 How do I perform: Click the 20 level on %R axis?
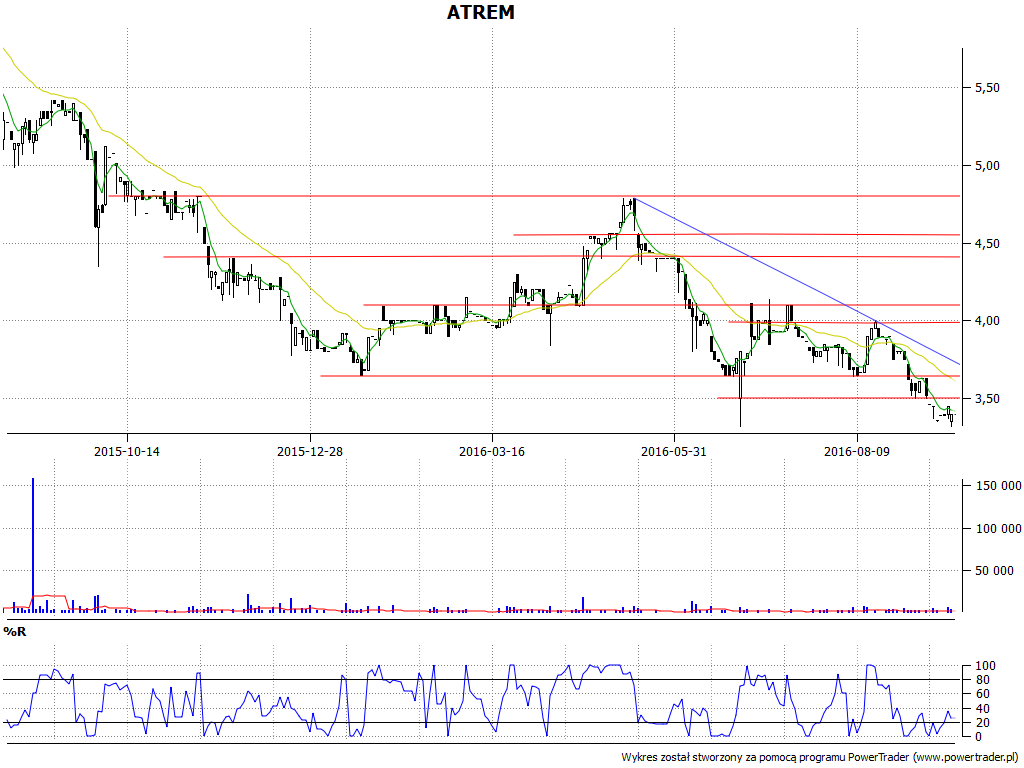point(982,723)
